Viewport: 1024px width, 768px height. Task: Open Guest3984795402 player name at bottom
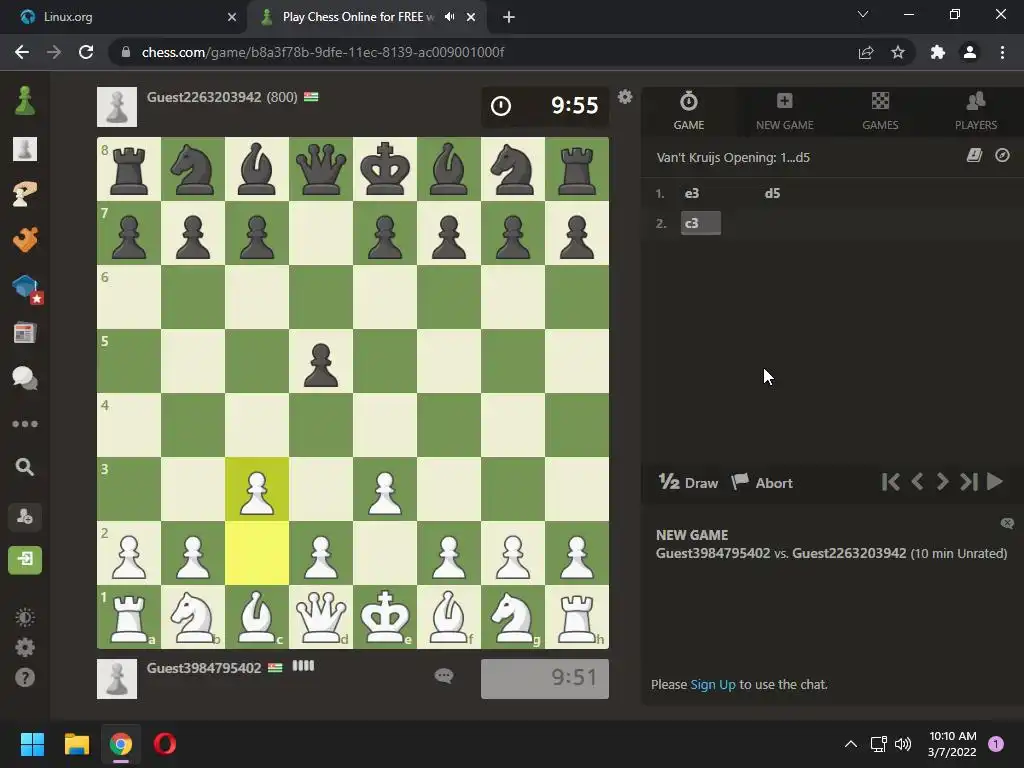(204, 668)
